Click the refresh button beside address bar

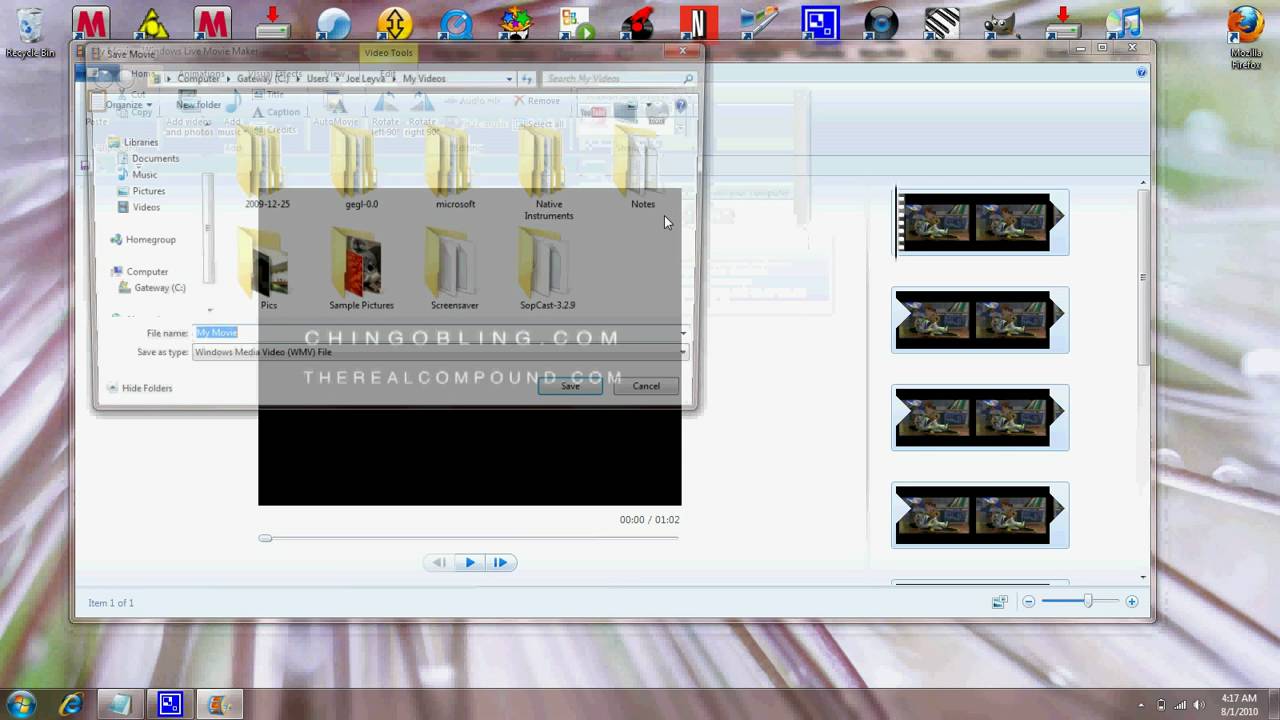coord(527,78)
